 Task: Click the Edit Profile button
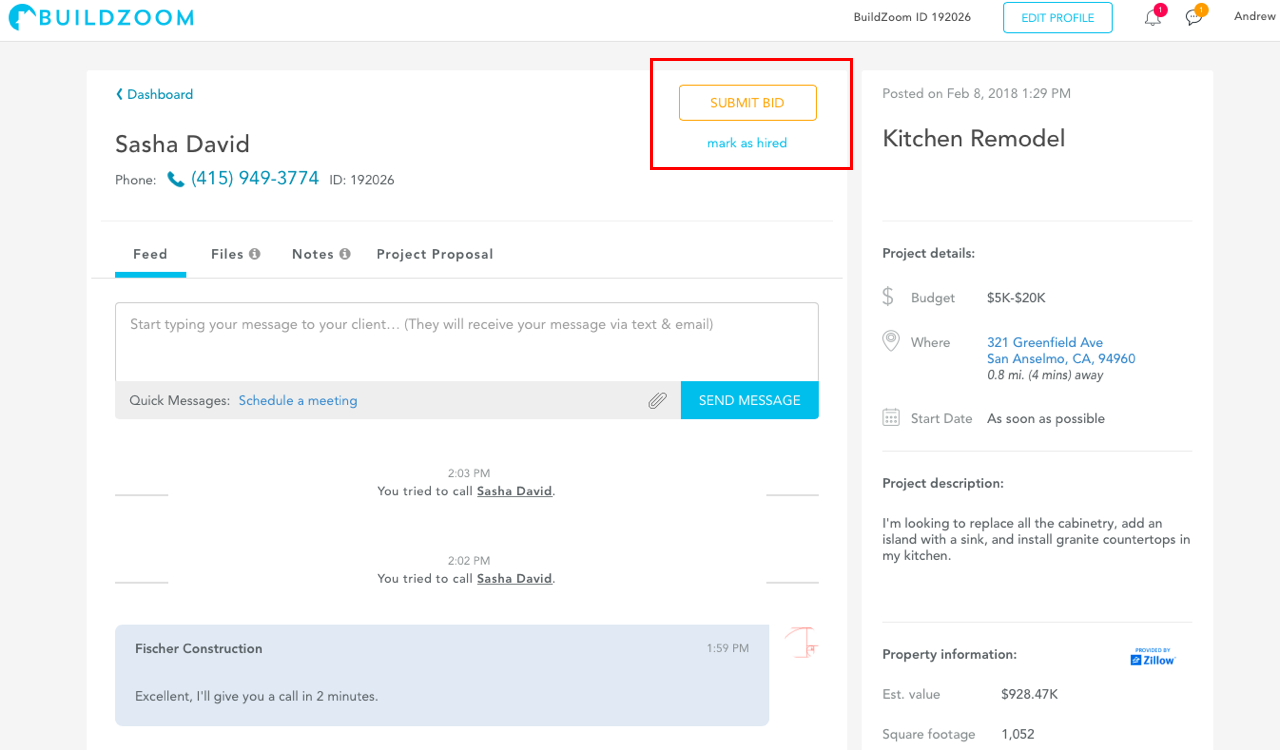1058,17
